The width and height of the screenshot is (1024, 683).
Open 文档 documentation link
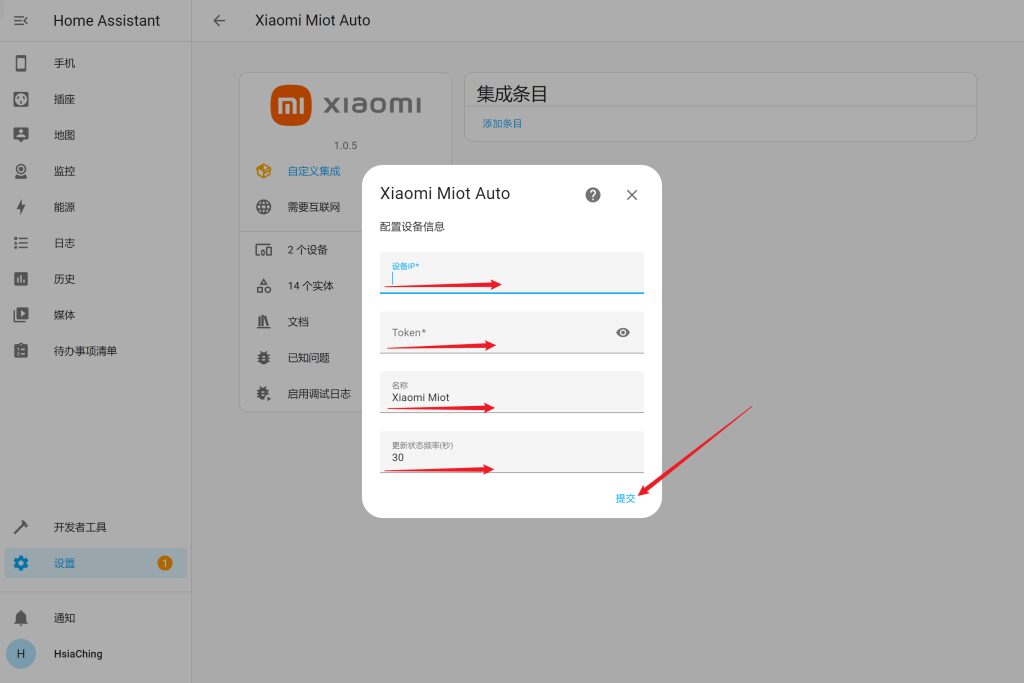pos(298,322)
